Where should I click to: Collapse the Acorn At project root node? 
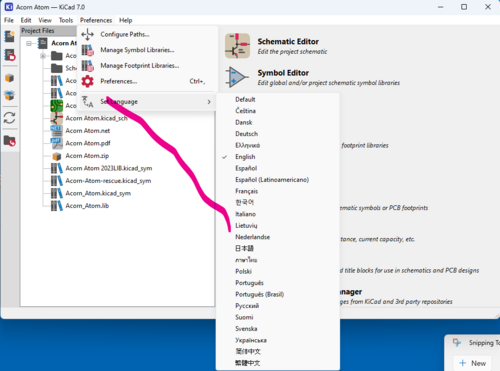pyautogui.click(x=29, y=43)
